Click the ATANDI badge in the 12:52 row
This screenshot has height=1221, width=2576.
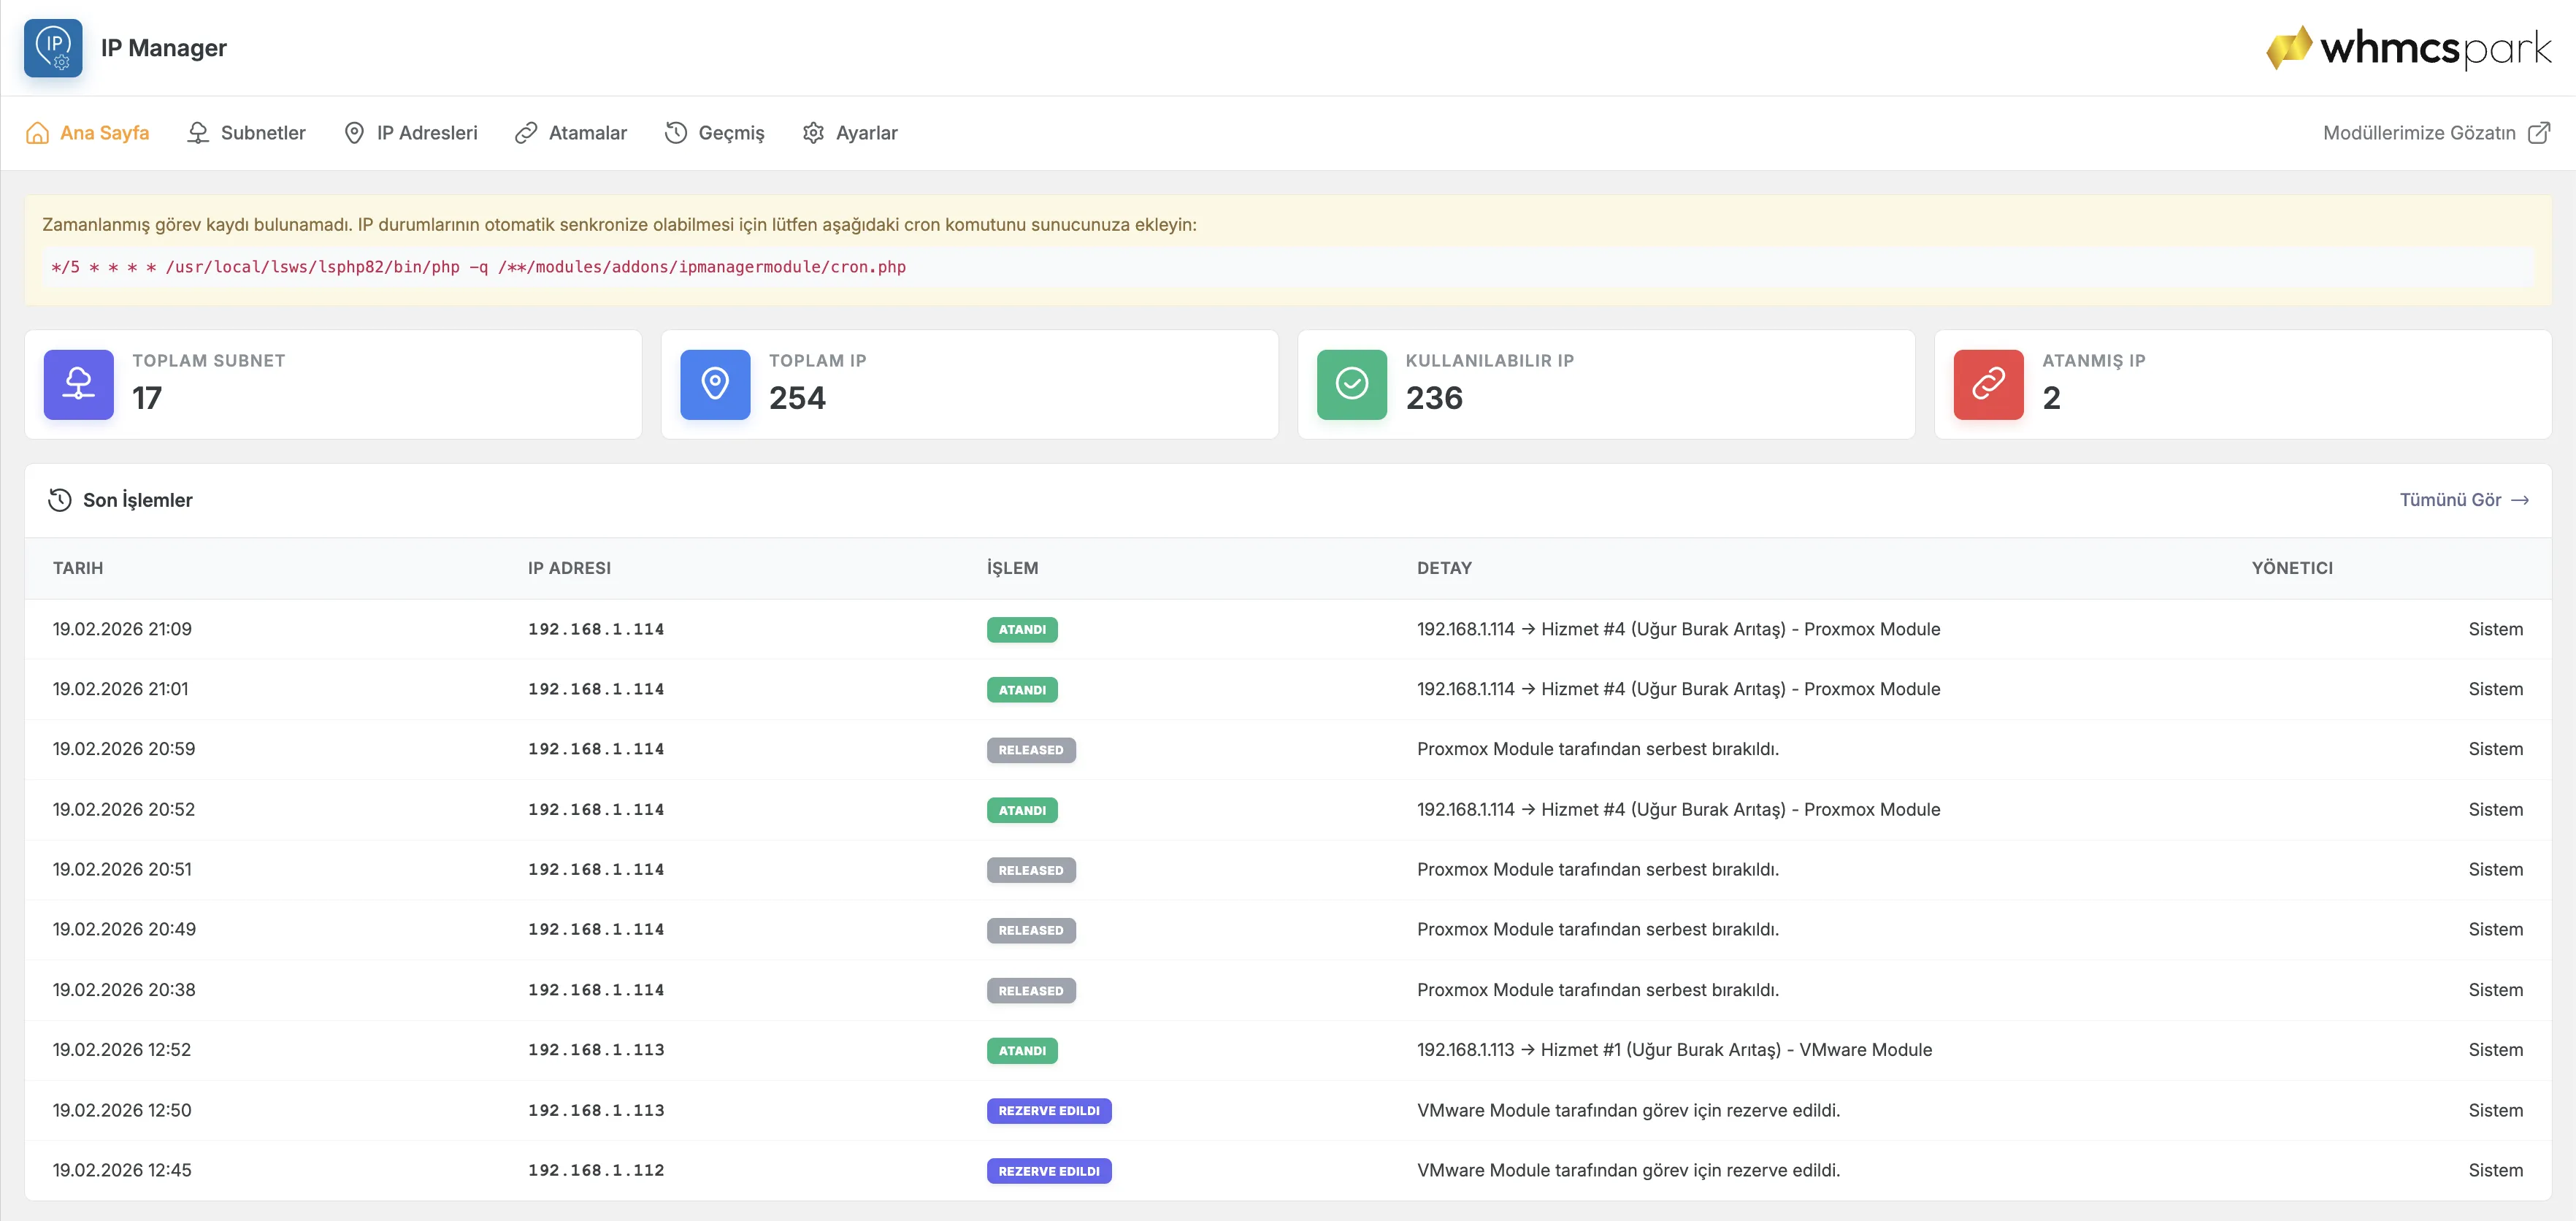[x=1022, y=1051]
